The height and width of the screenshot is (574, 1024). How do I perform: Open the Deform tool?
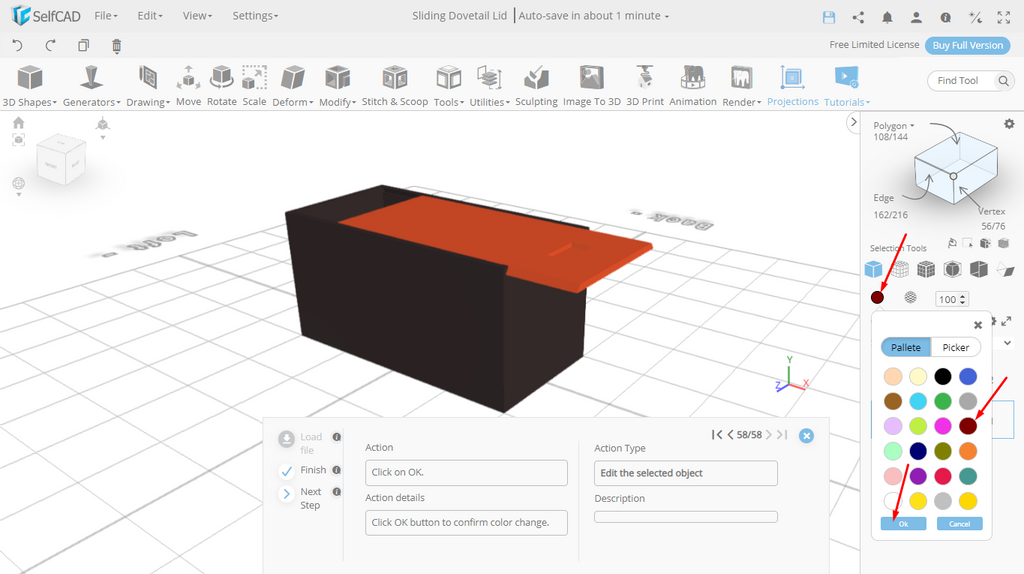293,86
